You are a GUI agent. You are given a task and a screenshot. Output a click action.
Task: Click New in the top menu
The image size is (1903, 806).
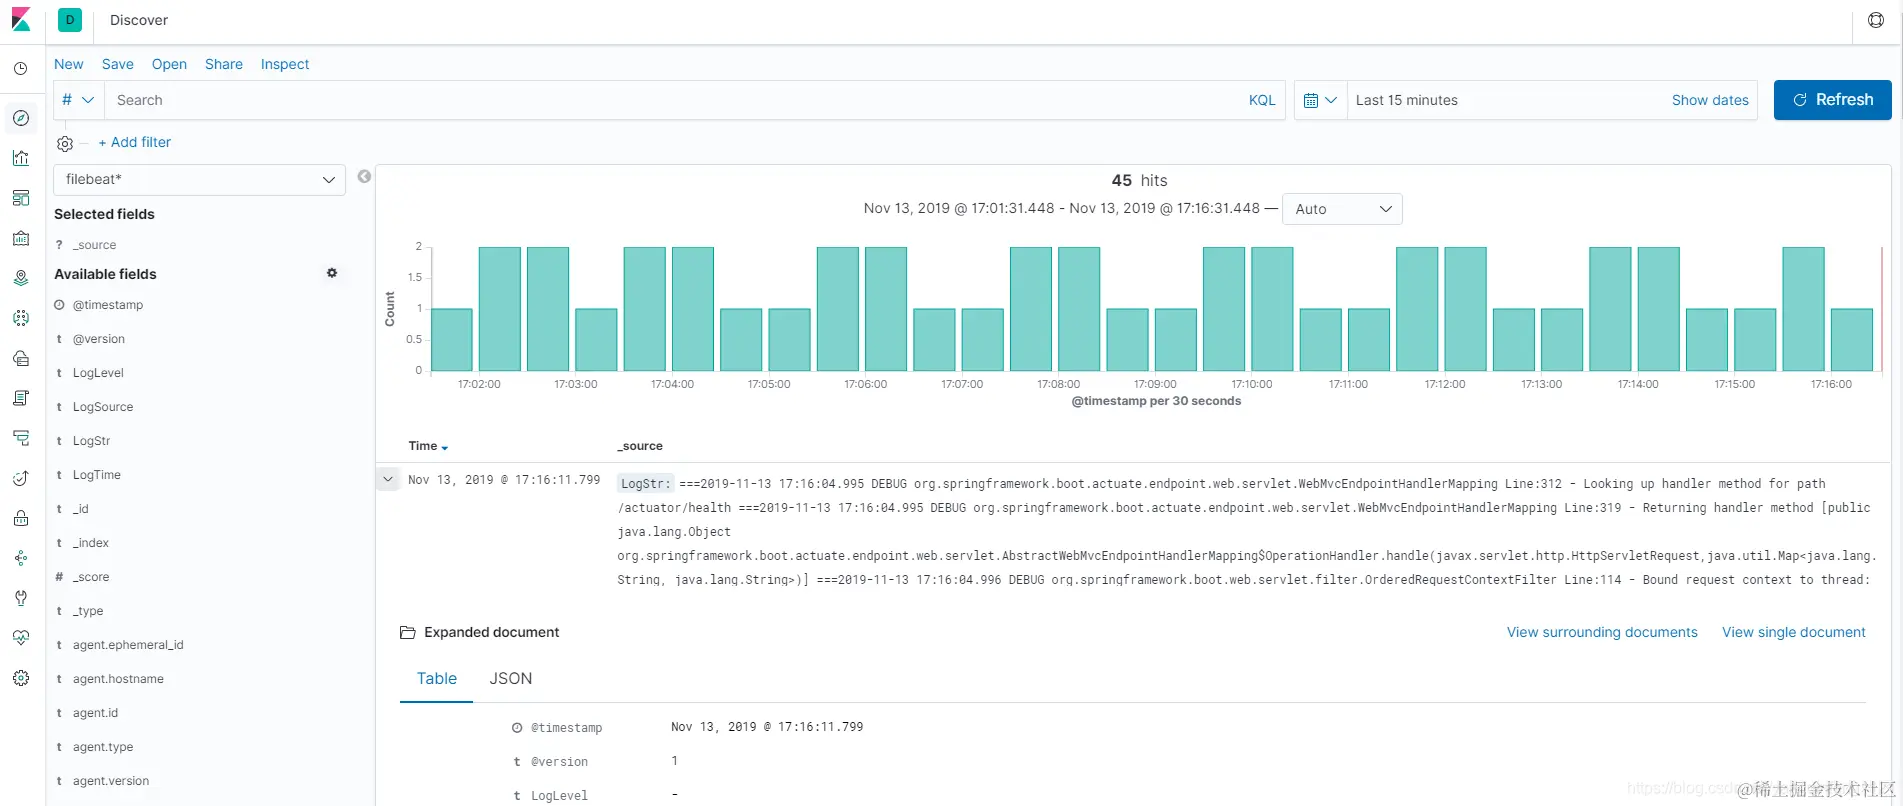(69, 64)
